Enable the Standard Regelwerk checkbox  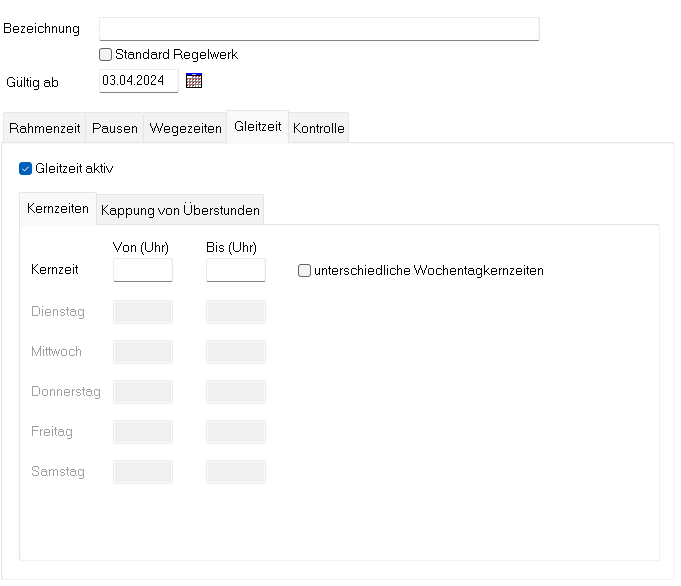point(106,55)
